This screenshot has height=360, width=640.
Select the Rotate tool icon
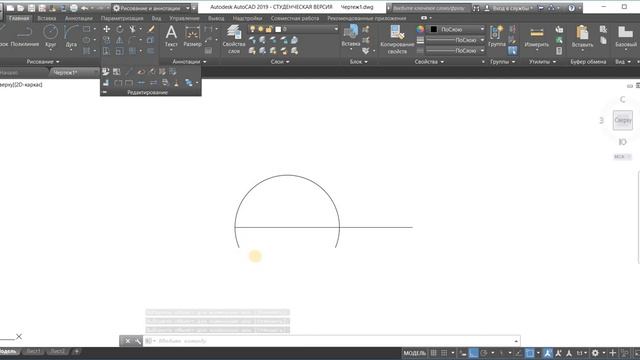[120, 29]
